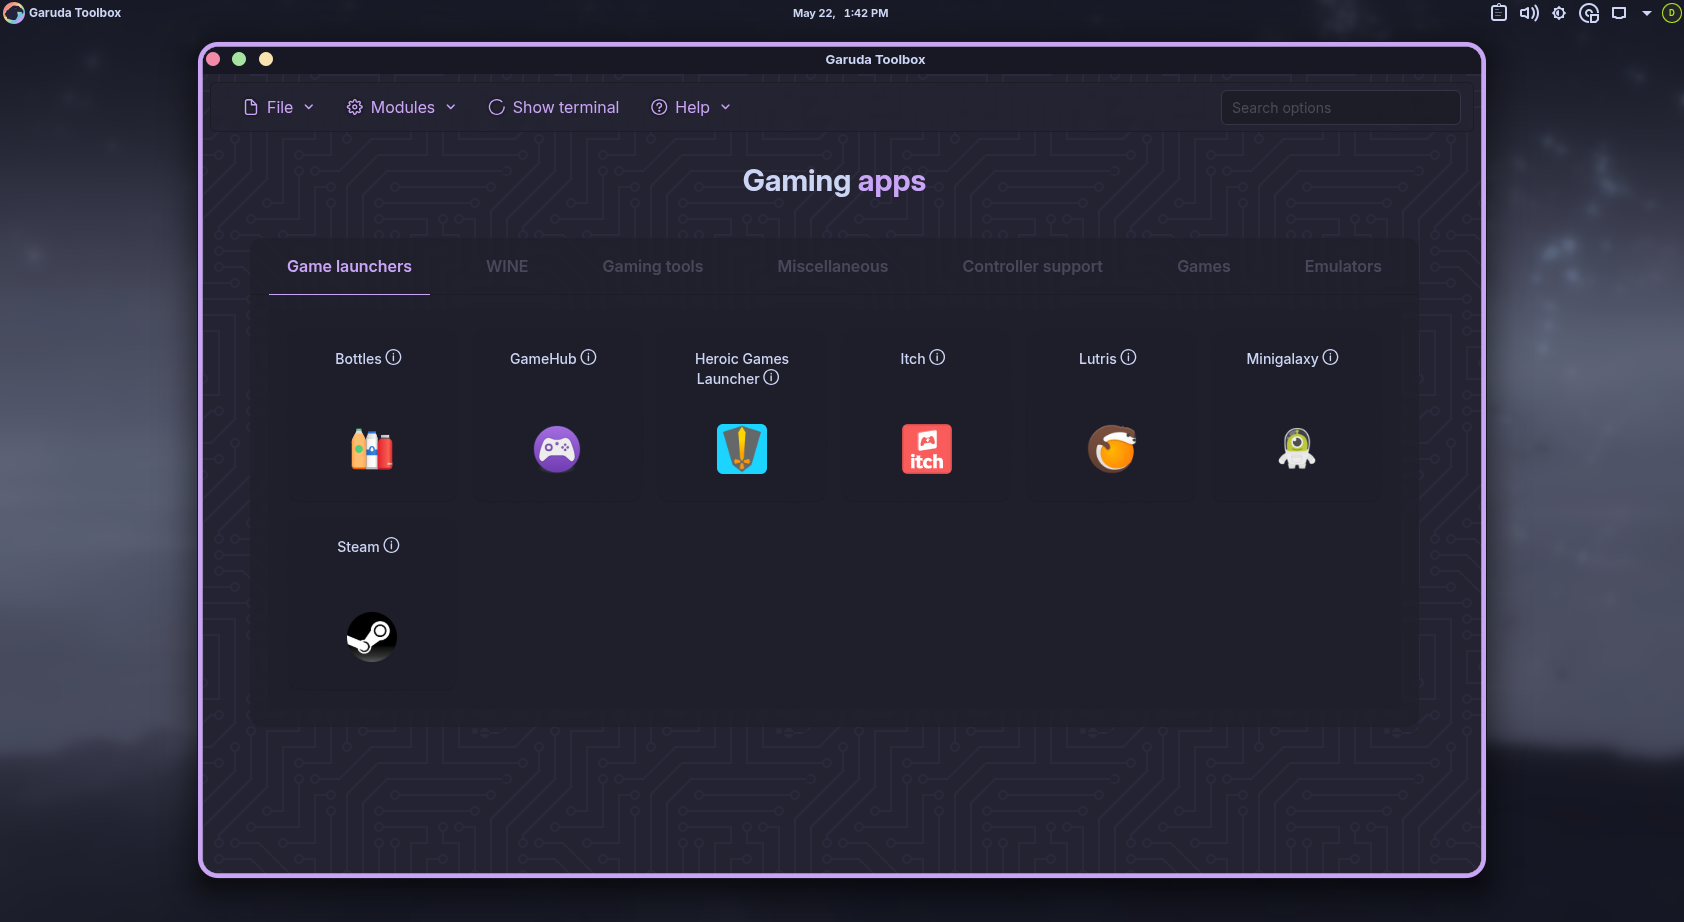Viewport: 1684px width, 922px height.
Task: Open the volume control in top bar
Action: (1529, 13)
